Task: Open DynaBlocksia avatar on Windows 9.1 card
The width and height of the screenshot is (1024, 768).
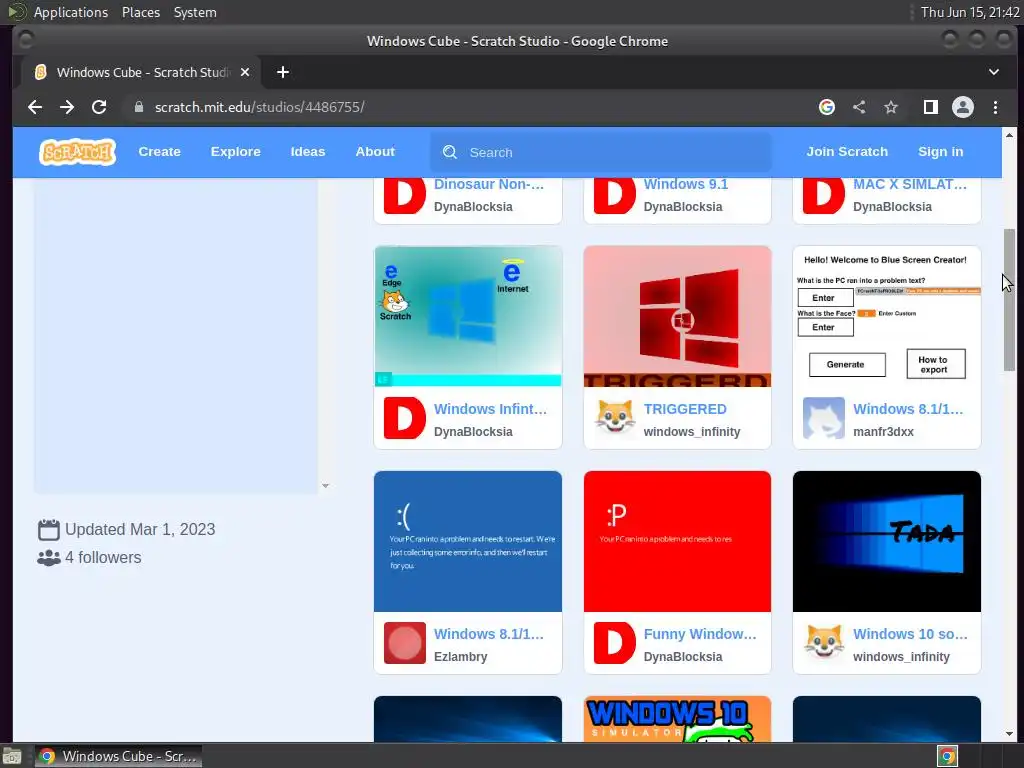Action: tap(615, 196)
